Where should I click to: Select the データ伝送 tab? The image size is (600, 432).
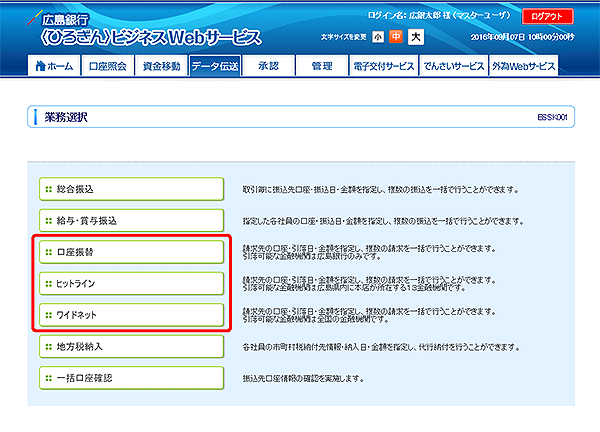(215, 66)
